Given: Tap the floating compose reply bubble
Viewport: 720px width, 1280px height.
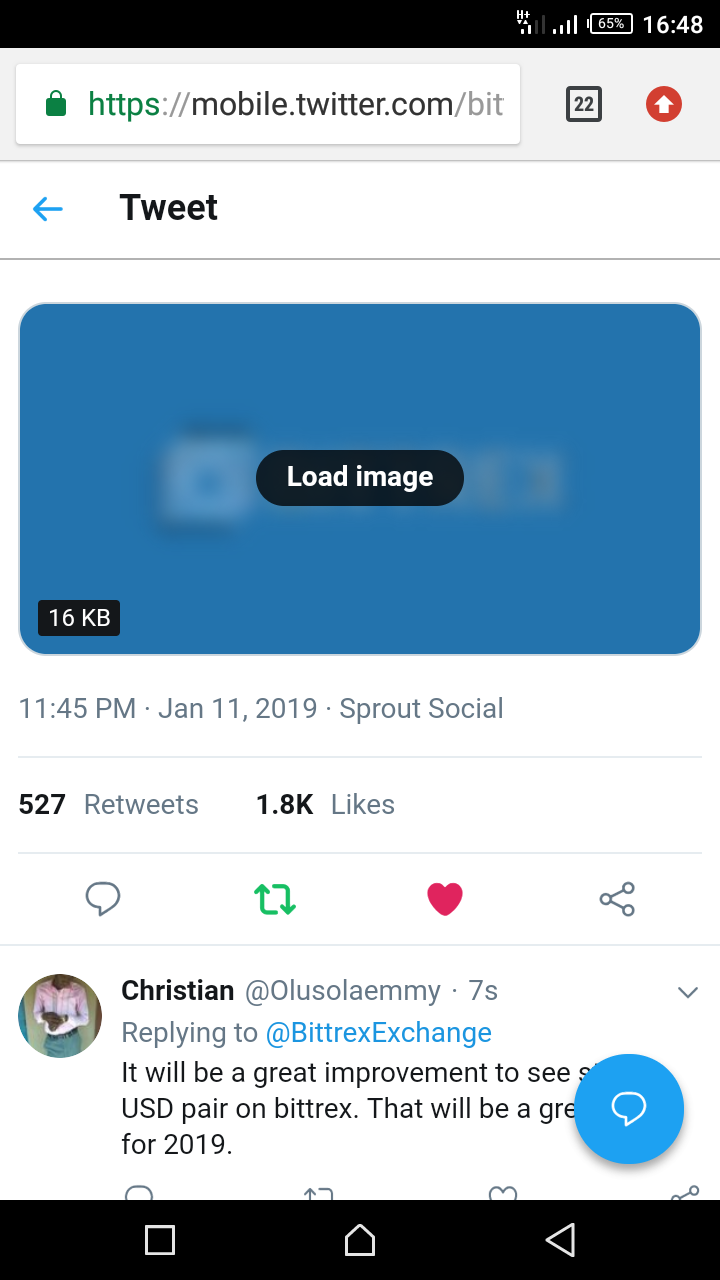Looking at the screenshot, I should (629, 1109).
